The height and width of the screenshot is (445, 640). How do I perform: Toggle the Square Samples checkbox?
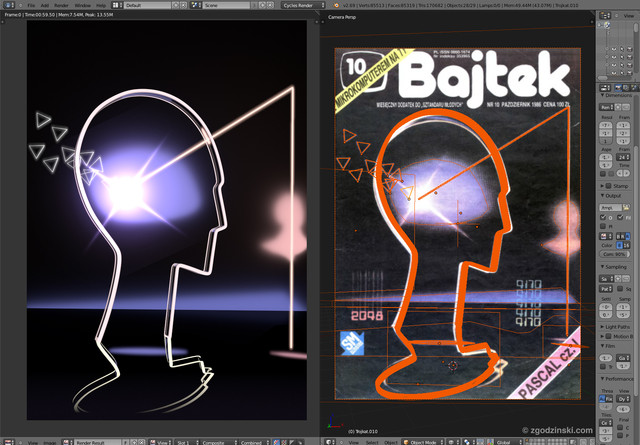(620, 289)
